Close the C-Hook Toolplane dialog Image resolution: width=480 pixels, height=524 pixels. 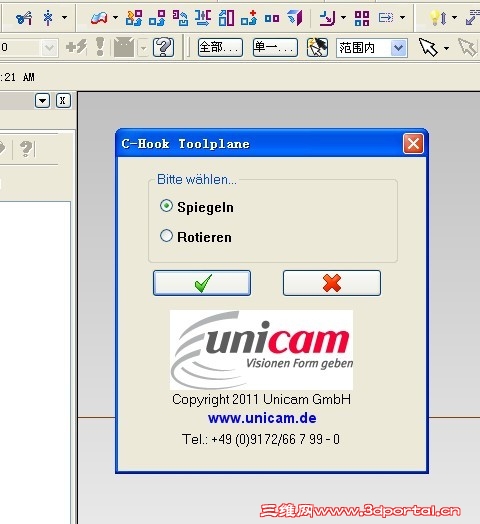(x=413, y=144)
